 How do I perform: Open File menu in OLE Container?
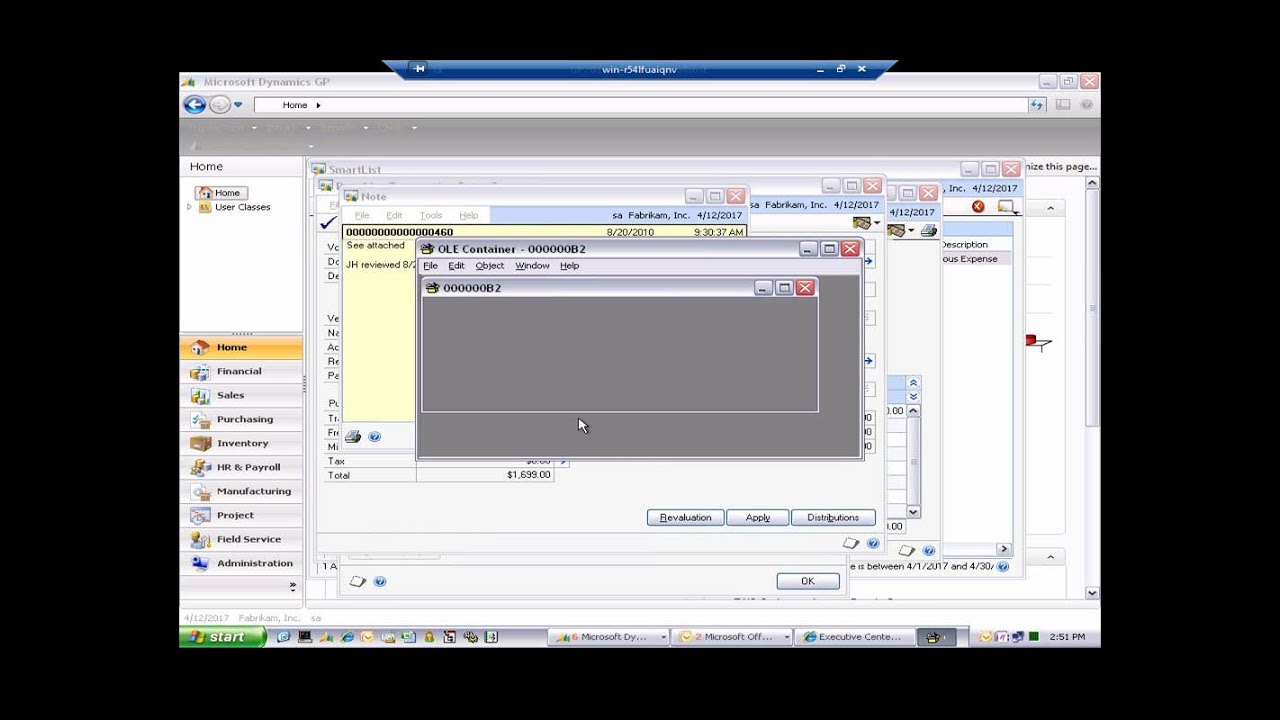pos(430,266)
